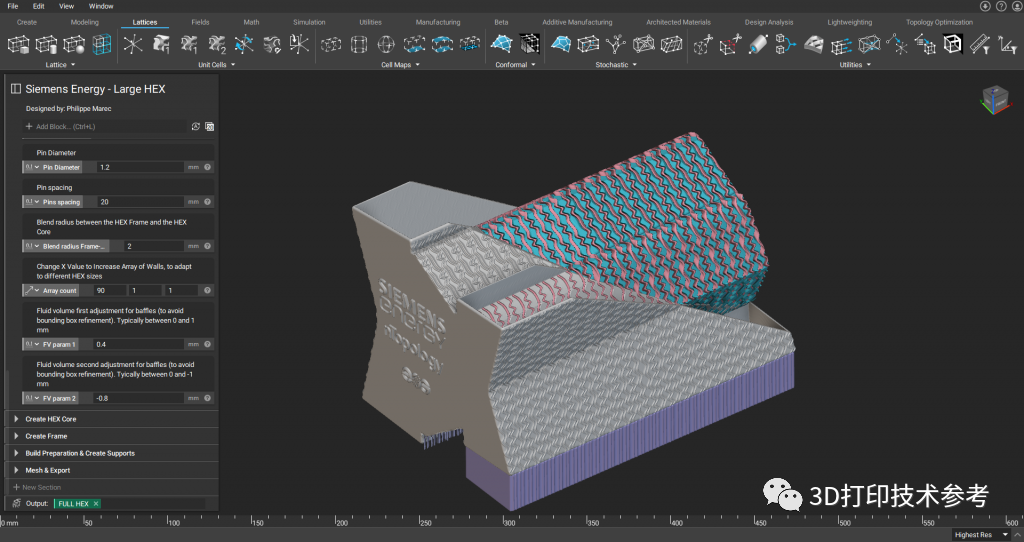Open the Stochastic group dropdown
The image size is (1024, 542).
point(616,65)
